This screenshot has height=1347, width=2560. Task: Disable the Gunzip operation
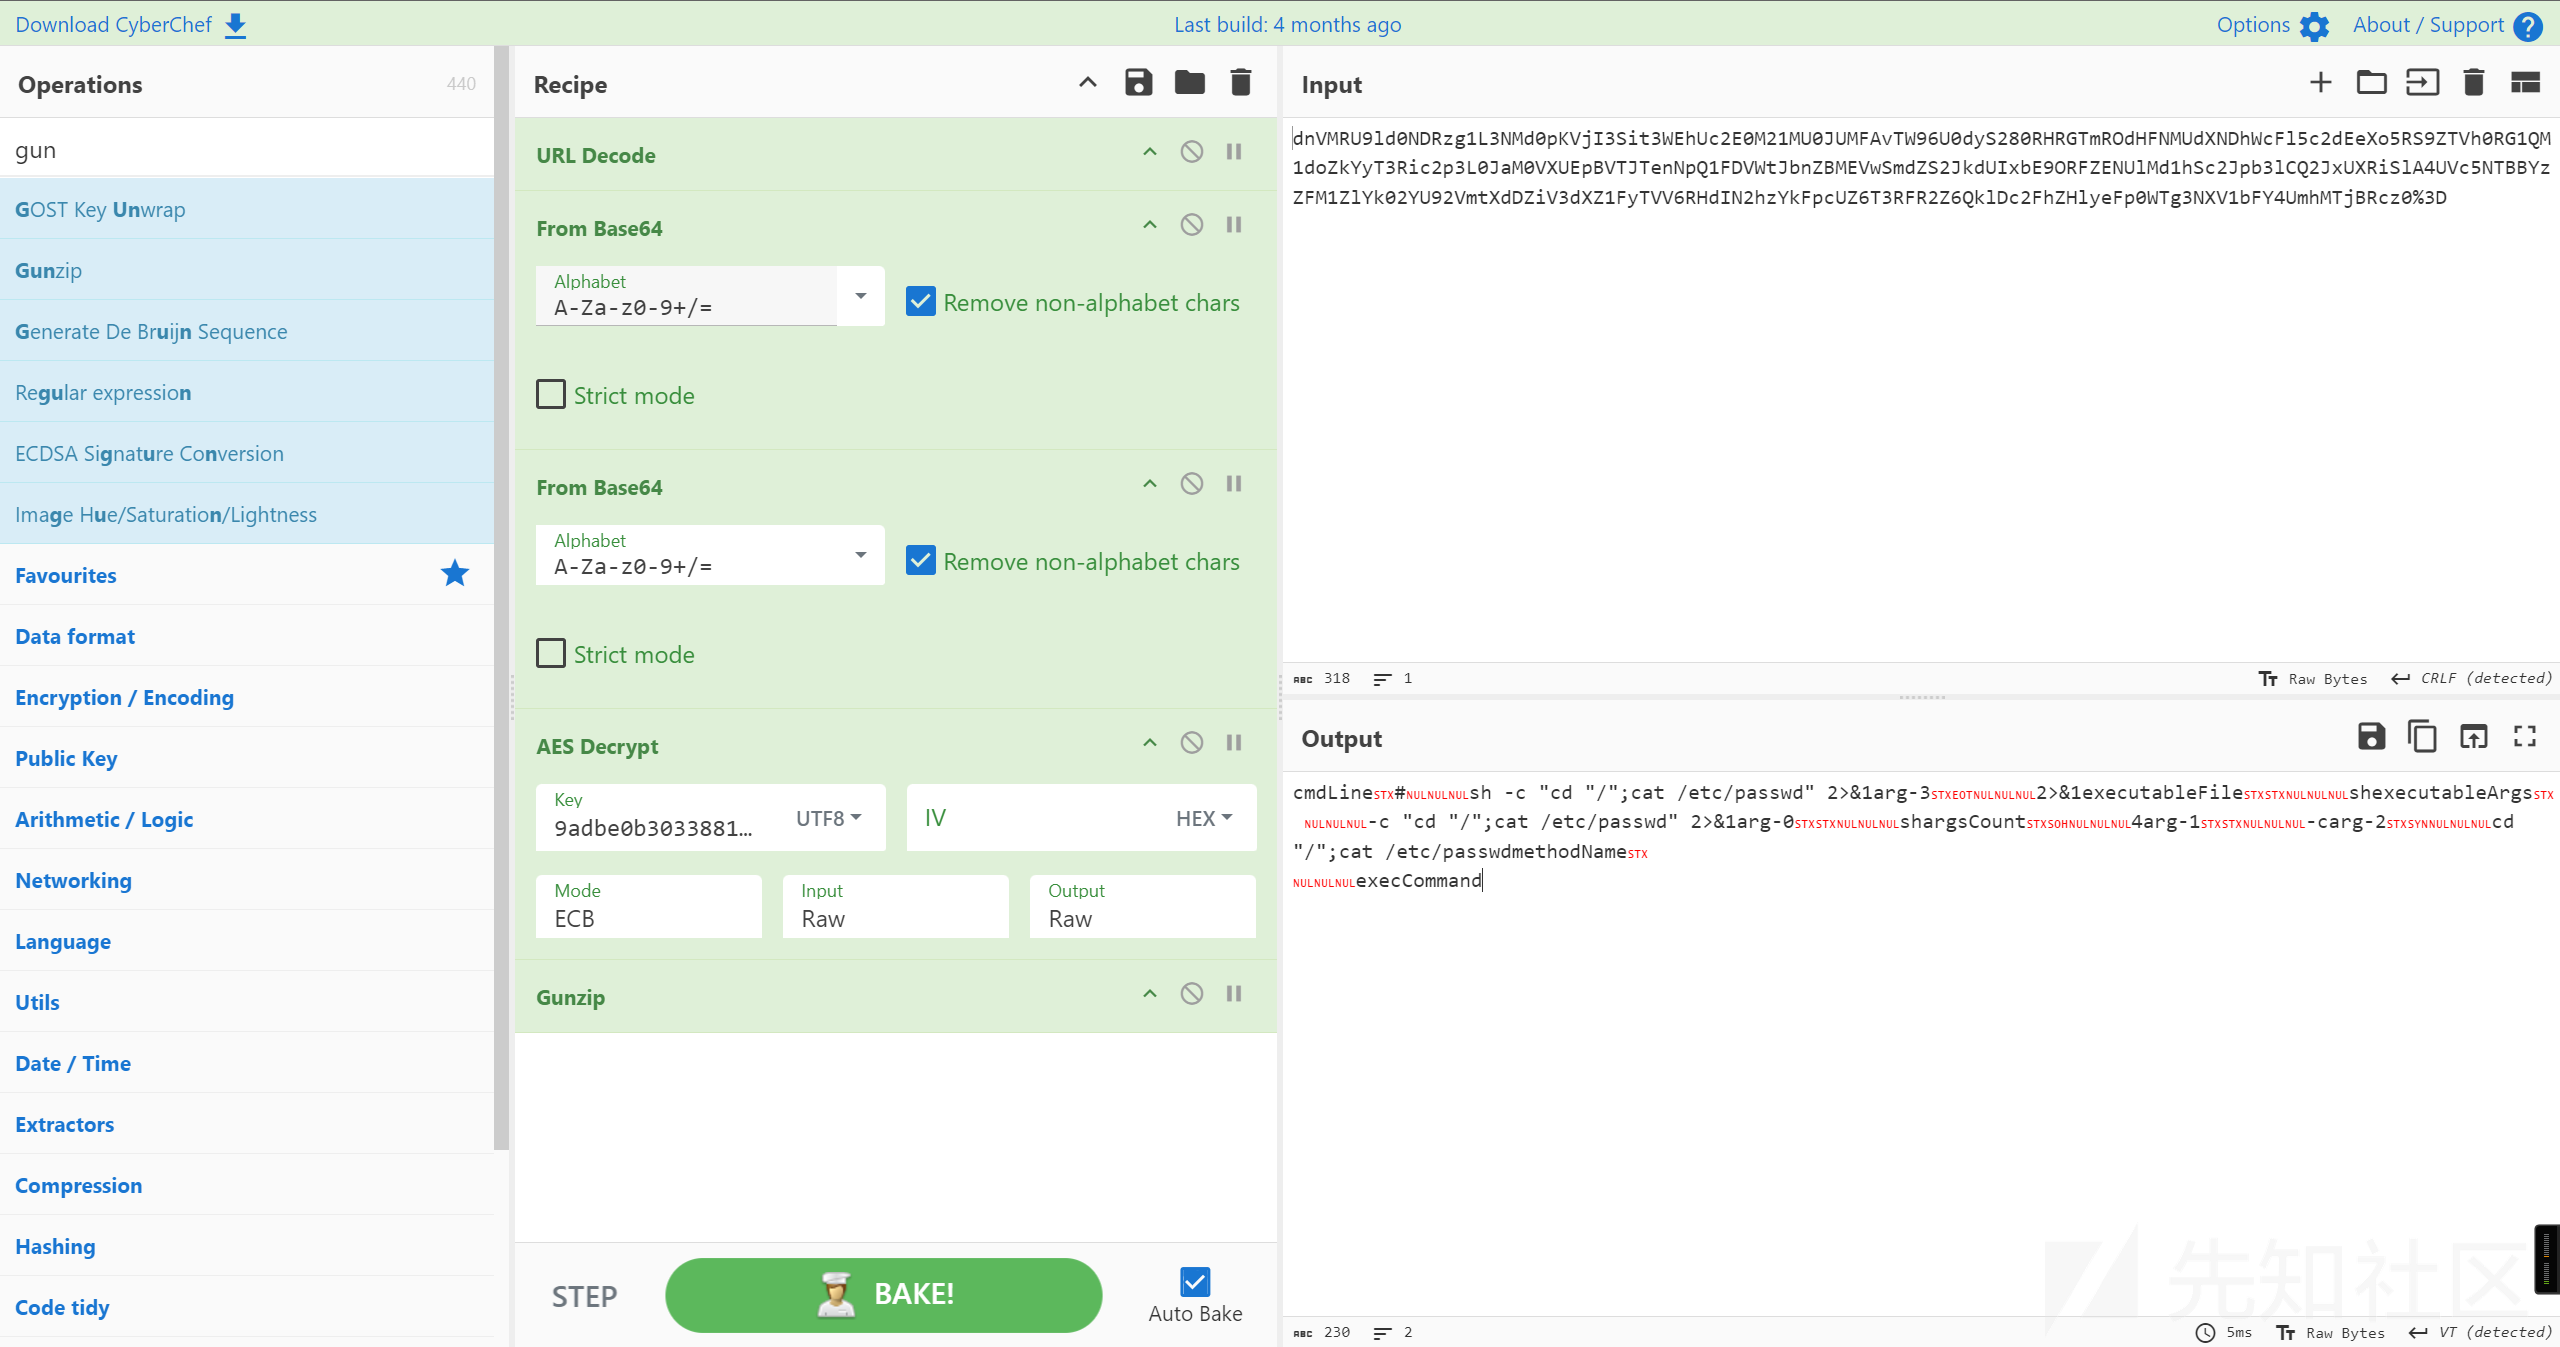pyautogui.click(x=1191, y=994)
